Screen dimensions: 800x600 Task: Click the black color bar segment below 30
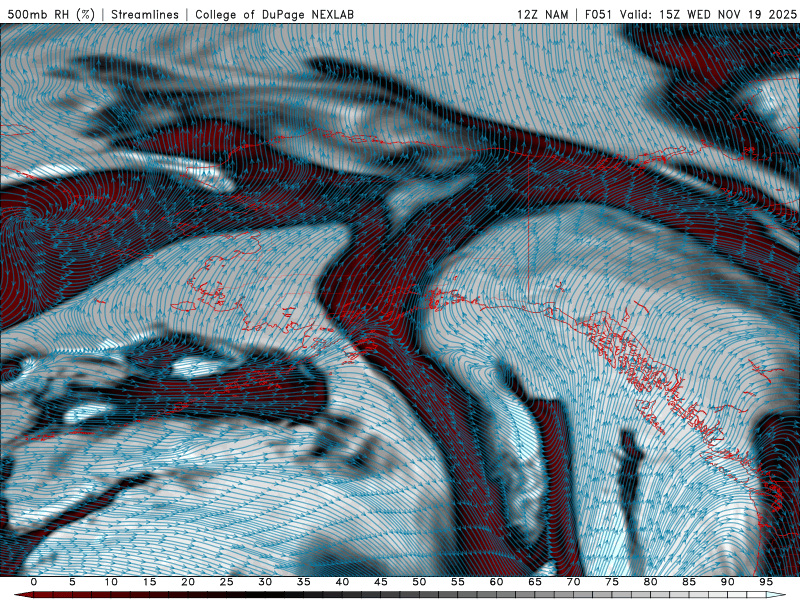point(265,595)
